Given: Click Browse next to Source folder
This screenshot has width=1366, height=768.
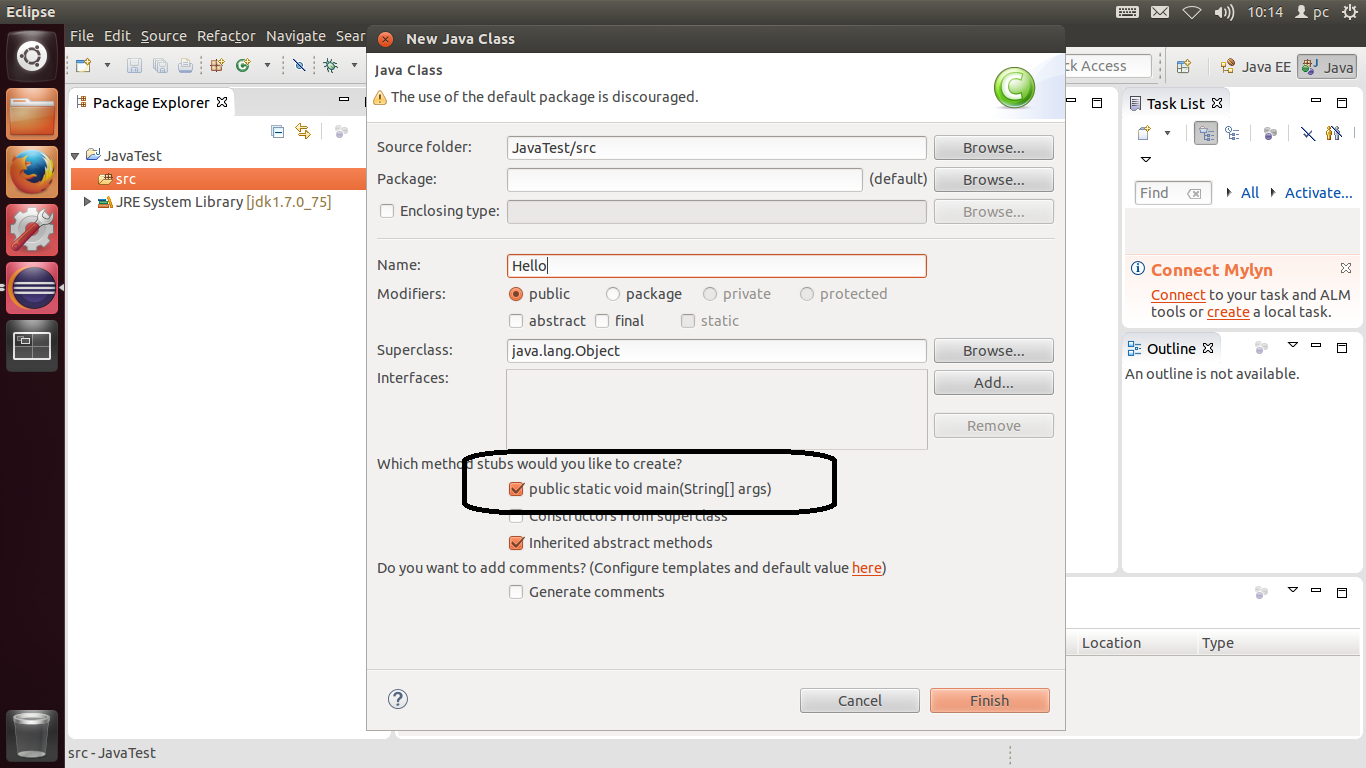Looking at the screenshot, I should pos(993,147).
